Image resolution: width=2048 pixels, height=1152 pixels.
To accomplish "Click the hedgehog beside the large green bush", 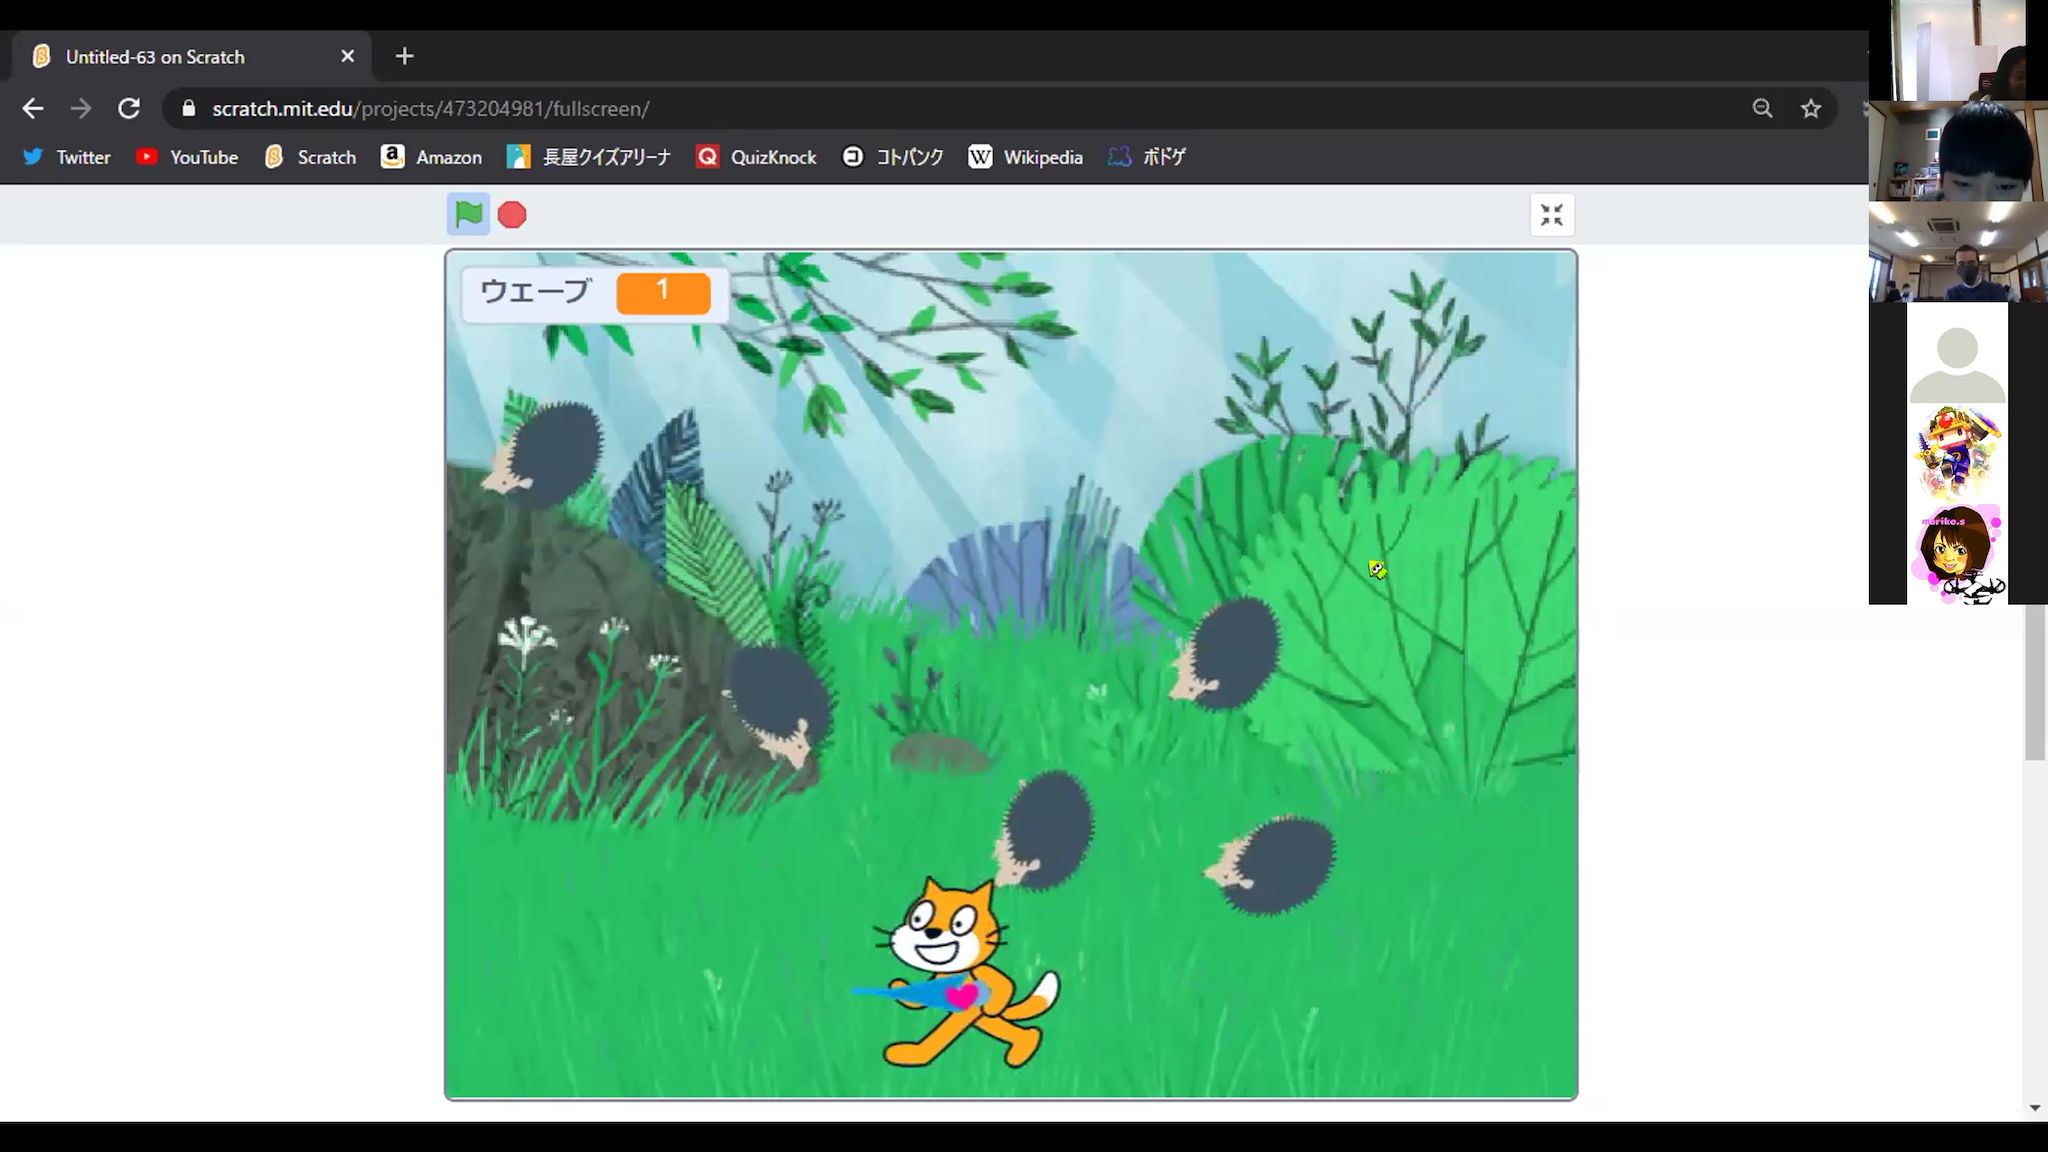I will 1224,654.
